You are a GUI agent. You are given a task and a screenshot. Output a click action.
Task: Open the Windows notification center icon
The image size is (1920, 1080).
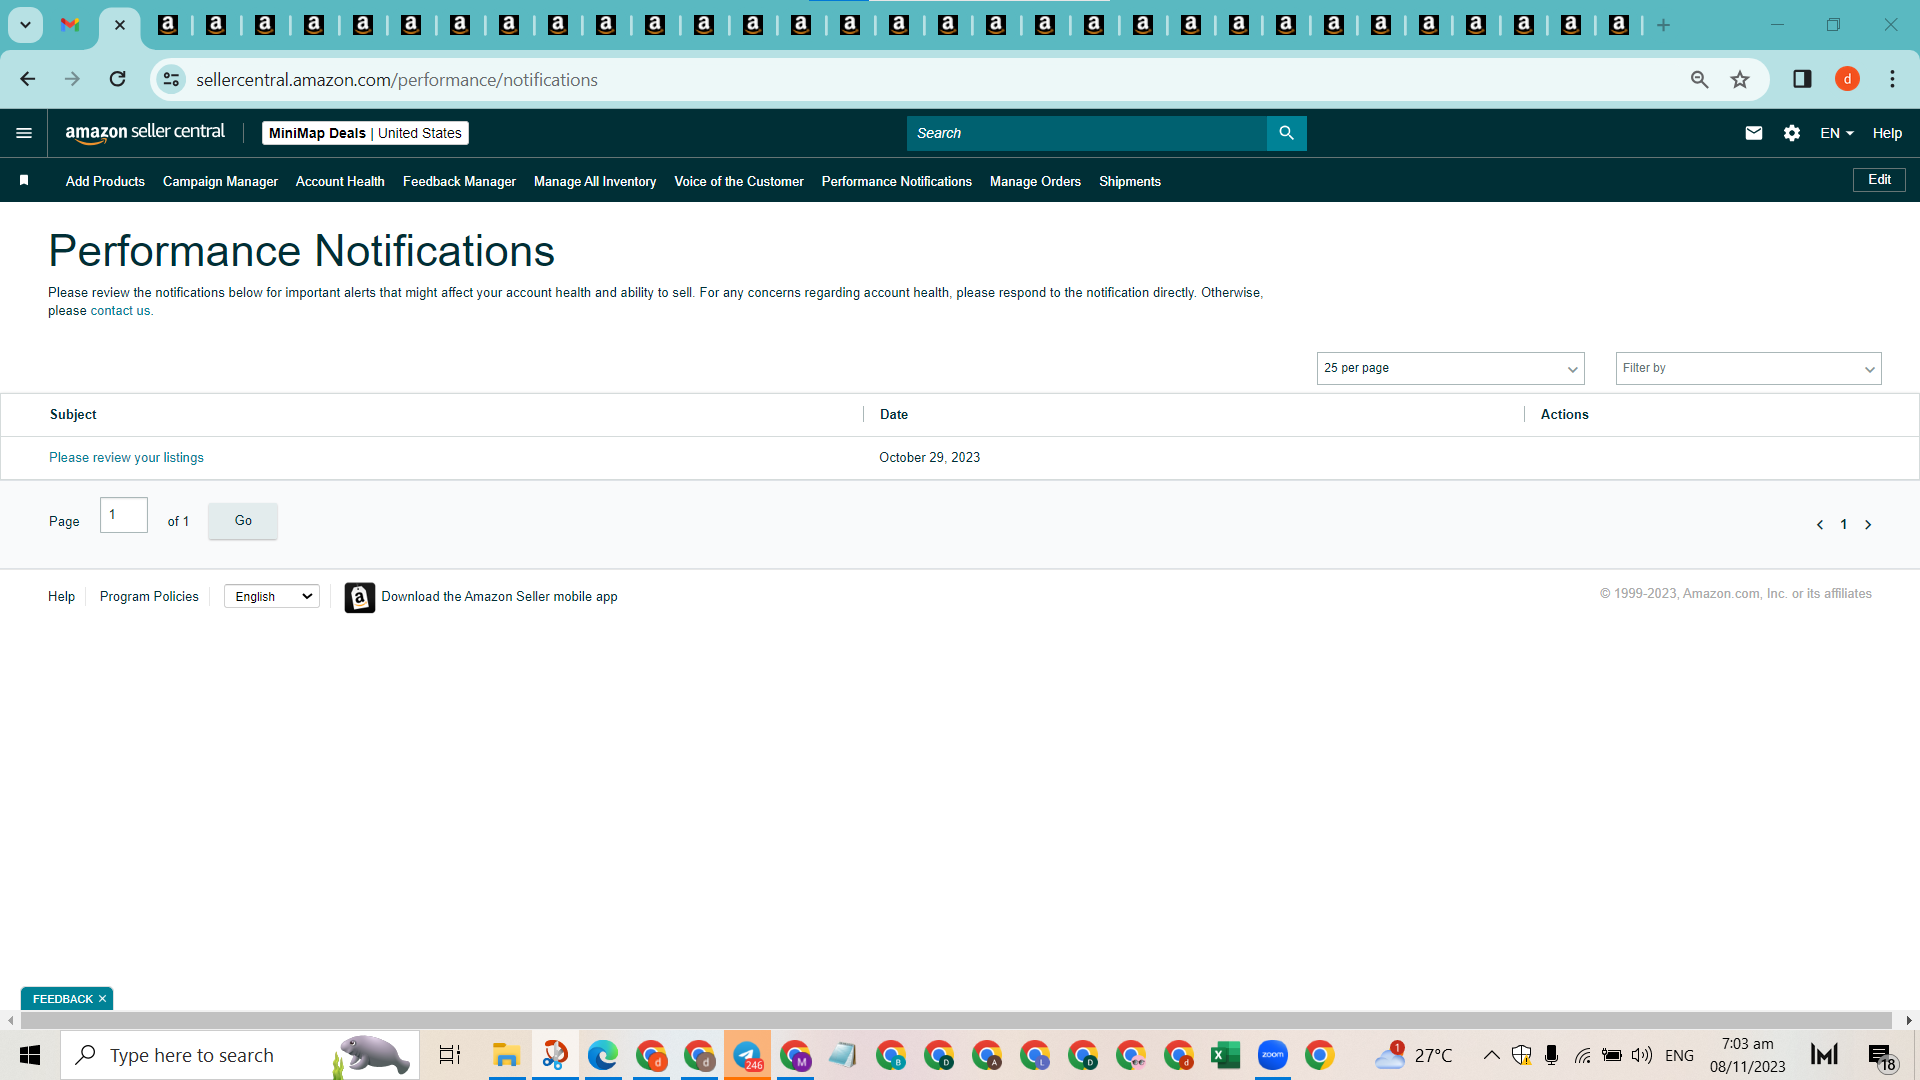click(1882, 1055)
